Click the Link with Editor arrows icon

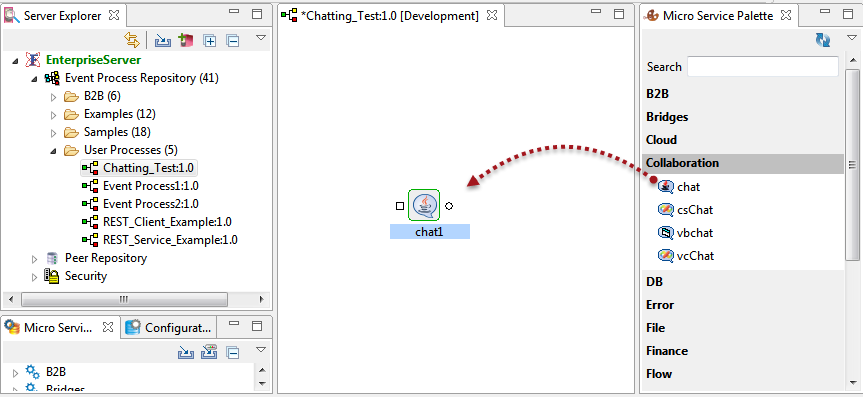pyautogui.click(x=132, y=40)
